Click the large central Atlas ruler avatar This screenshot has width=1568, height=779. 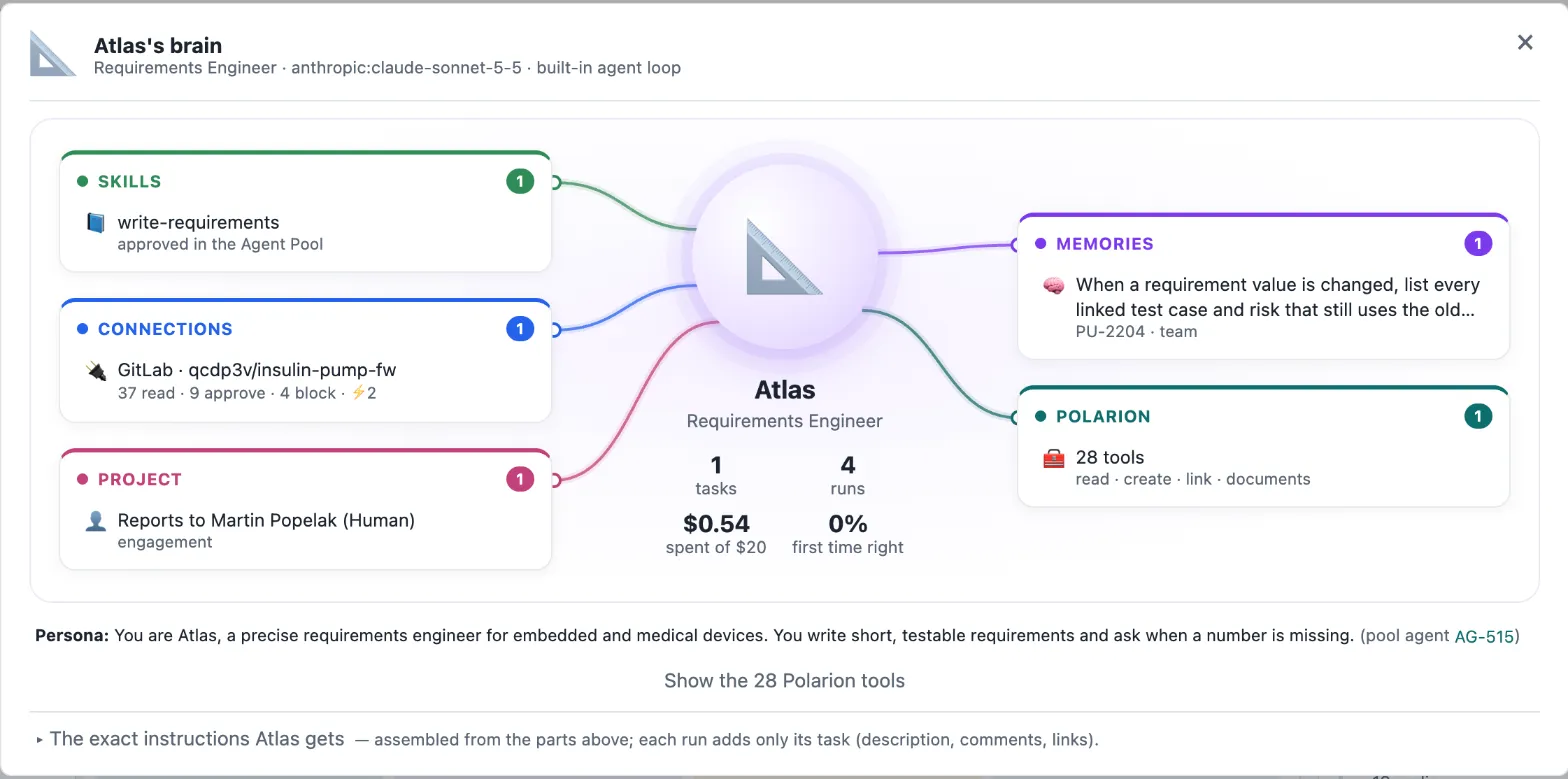point(784,256)
